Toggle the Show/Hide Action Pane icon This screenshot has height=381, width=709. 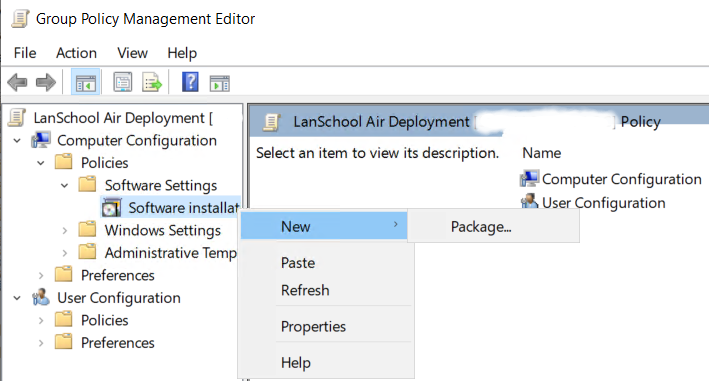click(x=220, y=84)
